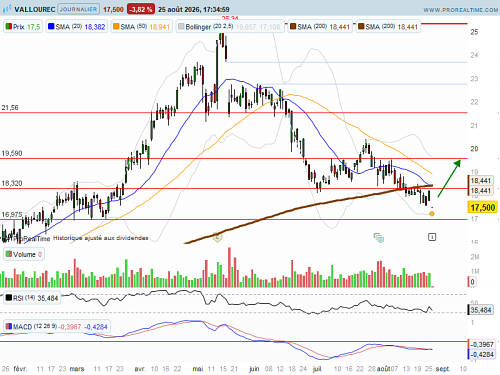Screen dimensions: 500x375
Task: Click the 'mars' label on the date axis
Action: pyautogui.click(x=77, y=369)
